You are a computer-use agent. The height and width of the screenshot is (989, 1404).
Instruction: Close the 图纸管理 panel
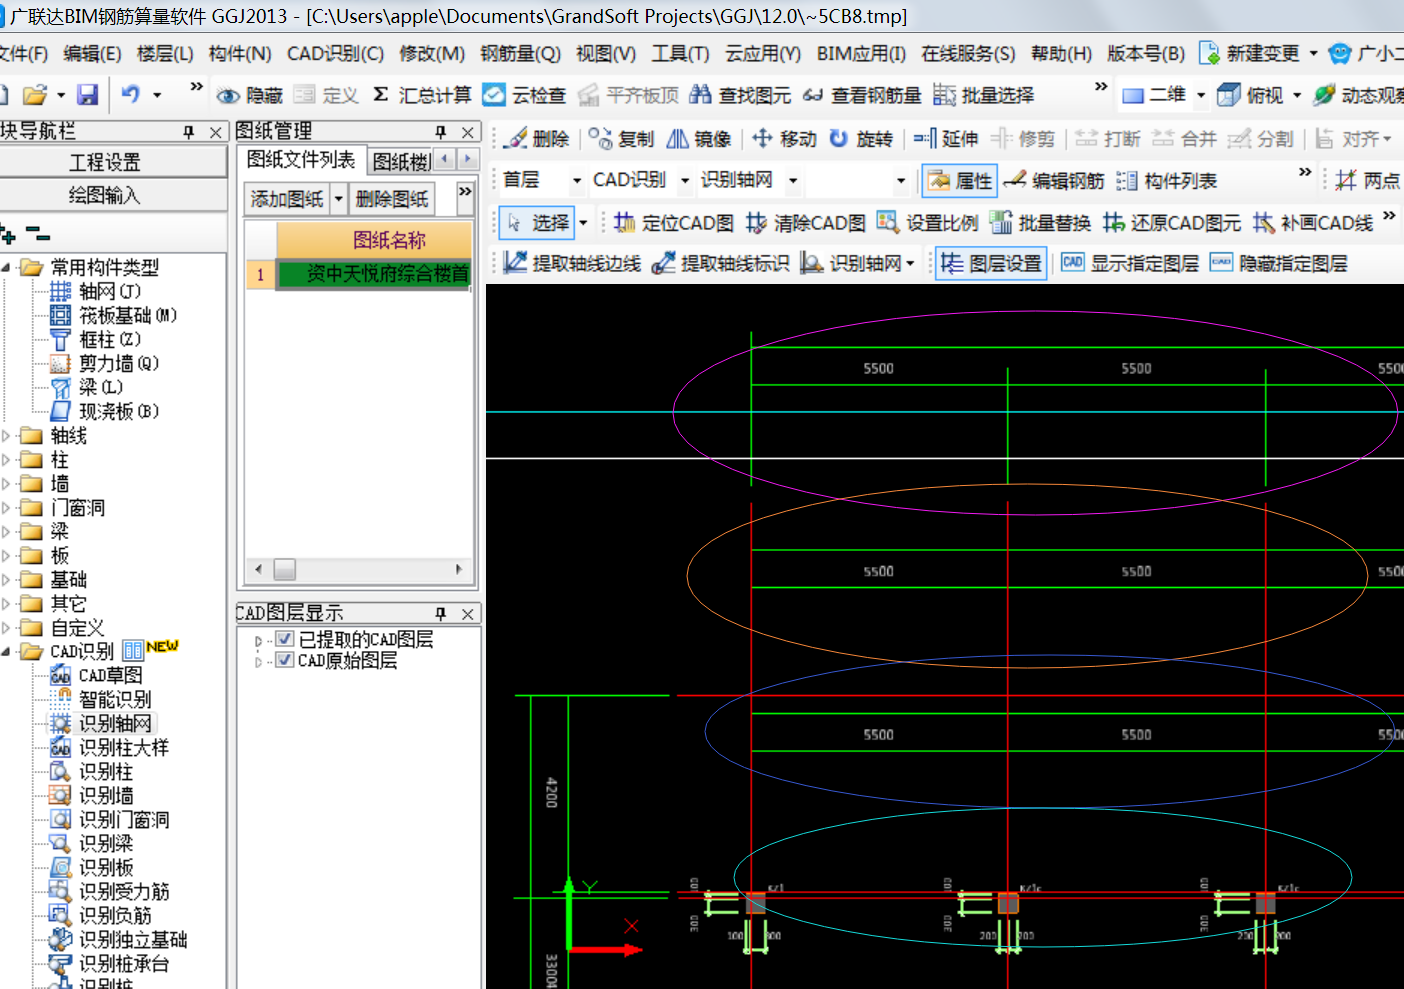coord(467,132)
